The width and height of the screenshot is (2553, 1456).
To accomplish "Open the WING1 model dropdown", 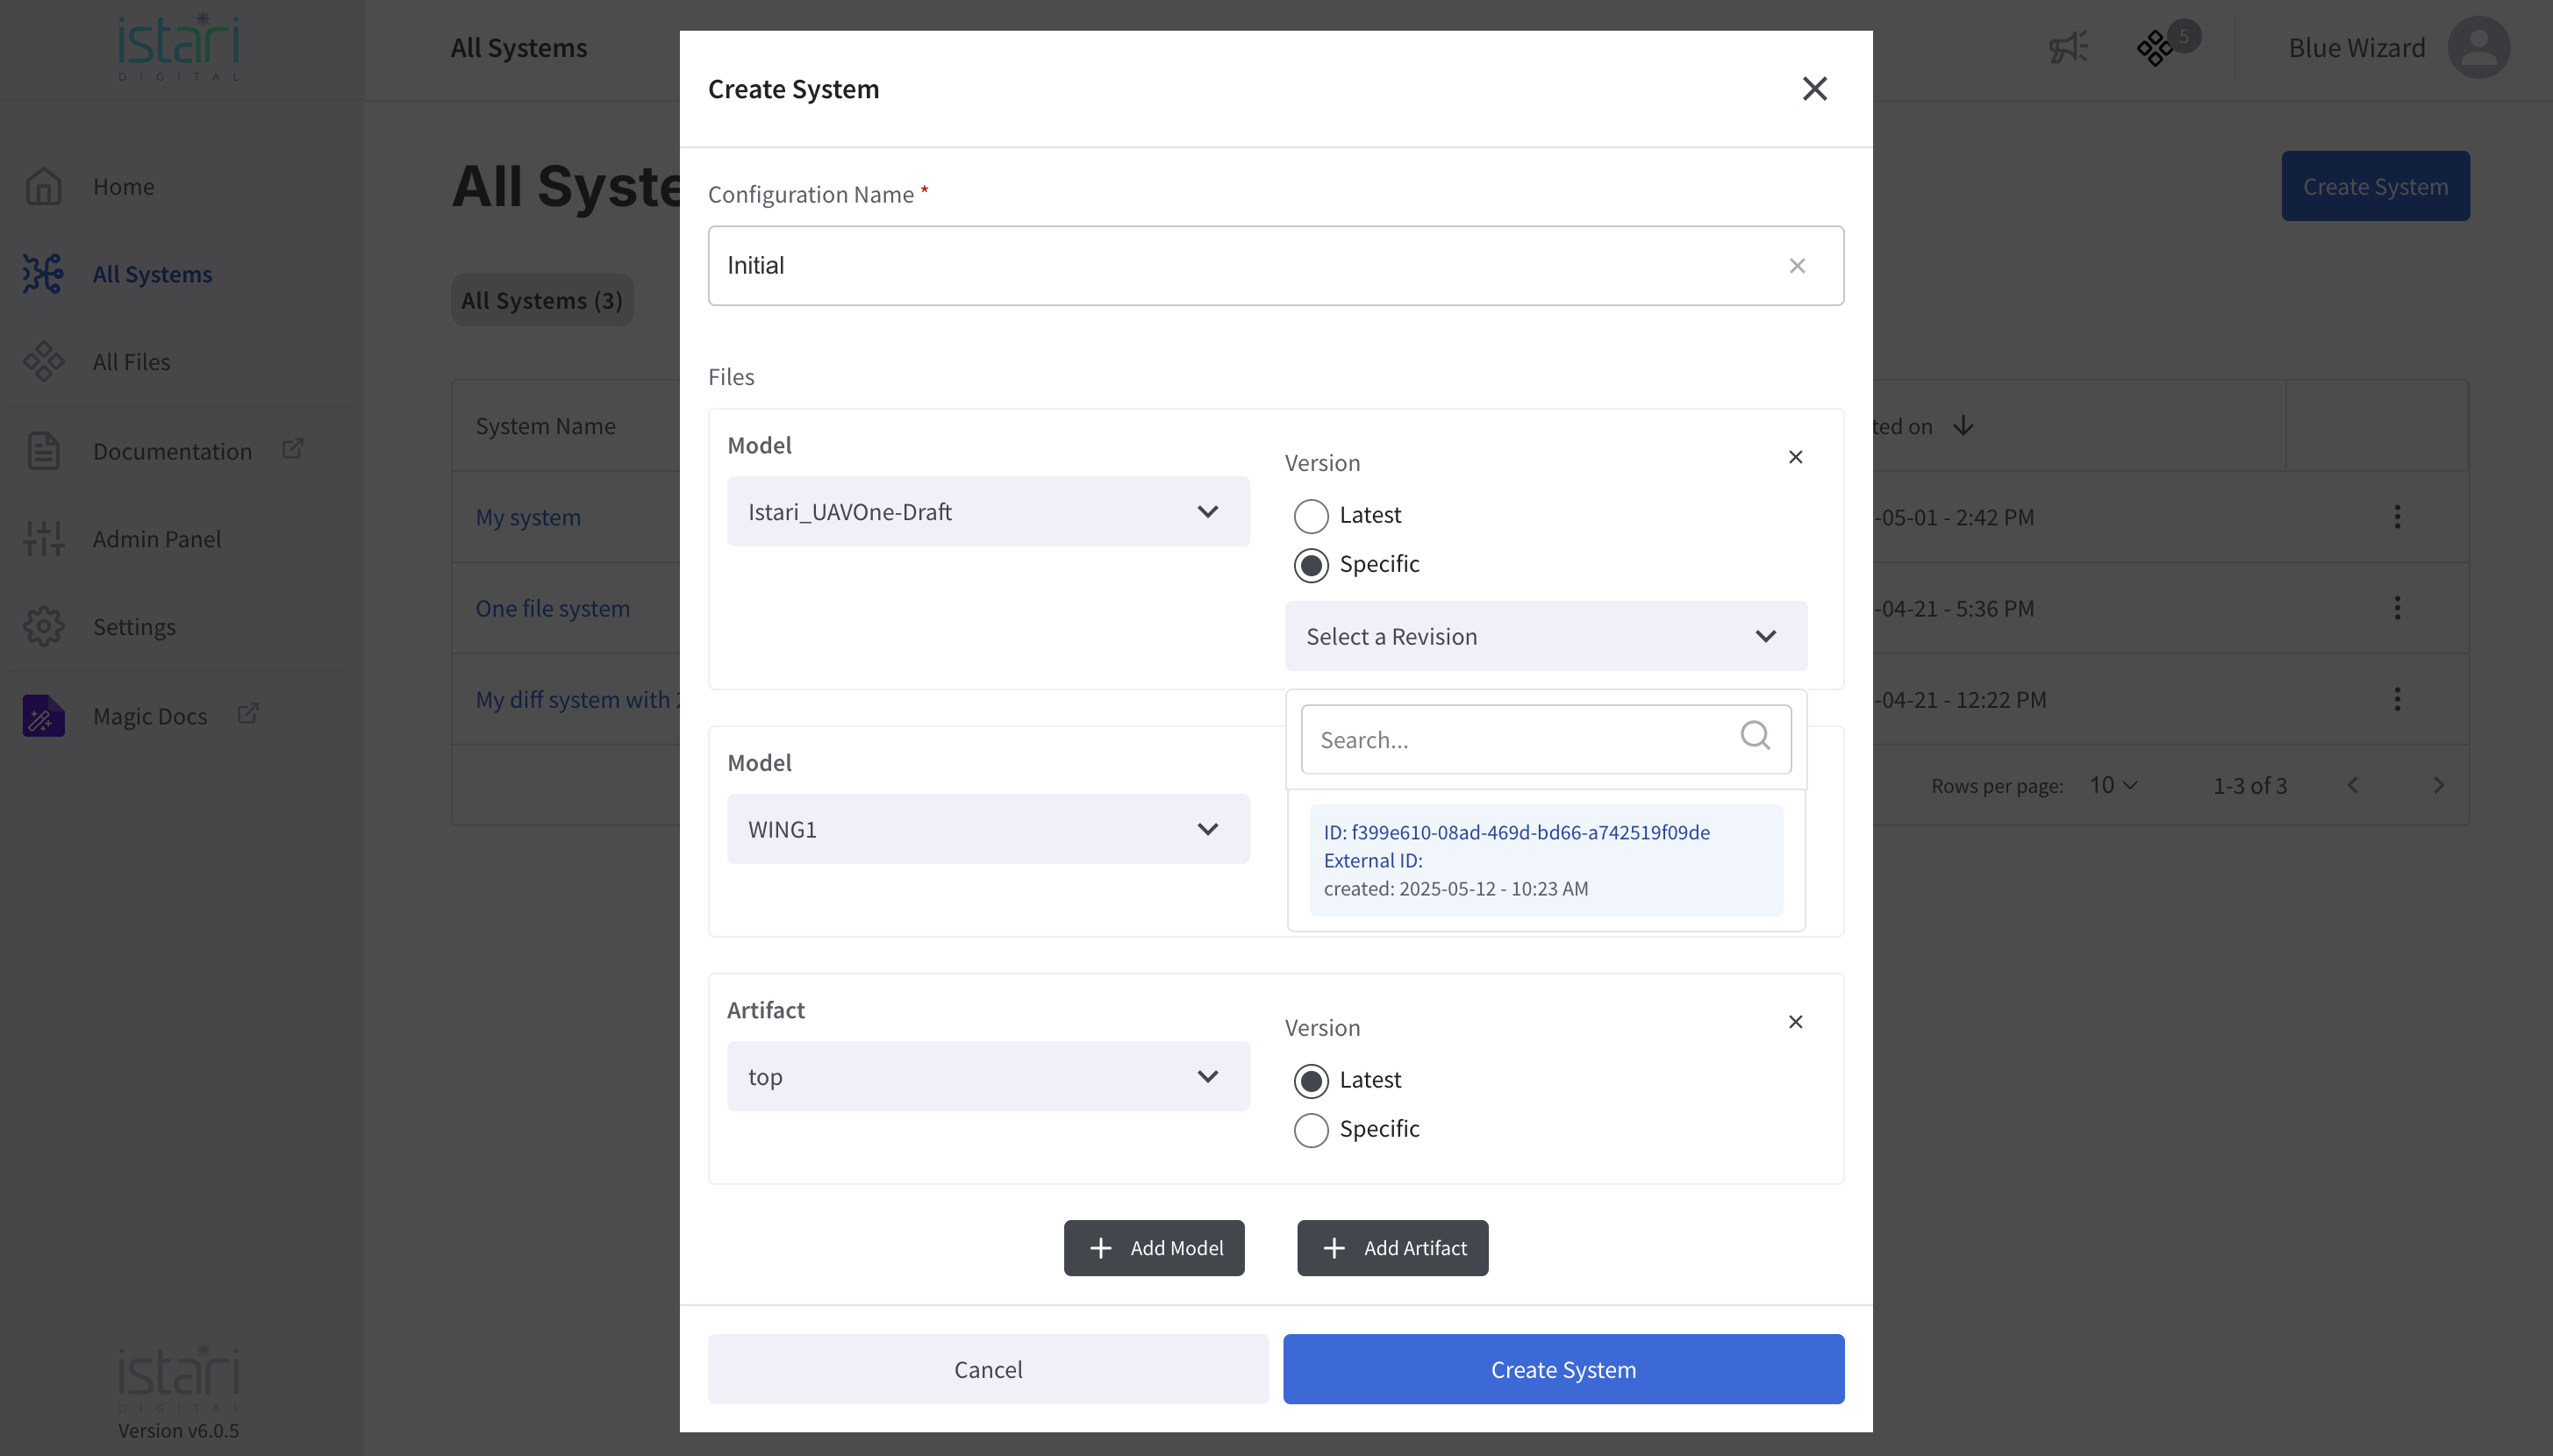I will 987,828.
